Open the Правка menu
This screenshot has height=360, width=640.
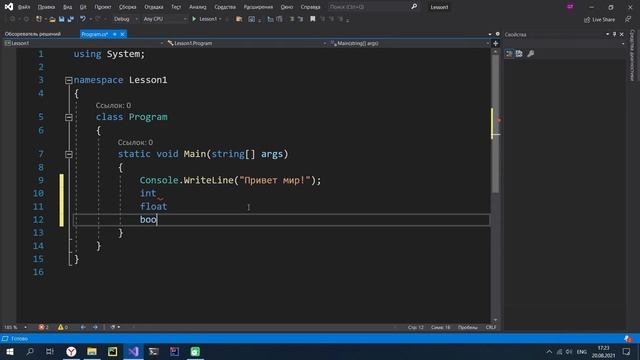[46, 7]
